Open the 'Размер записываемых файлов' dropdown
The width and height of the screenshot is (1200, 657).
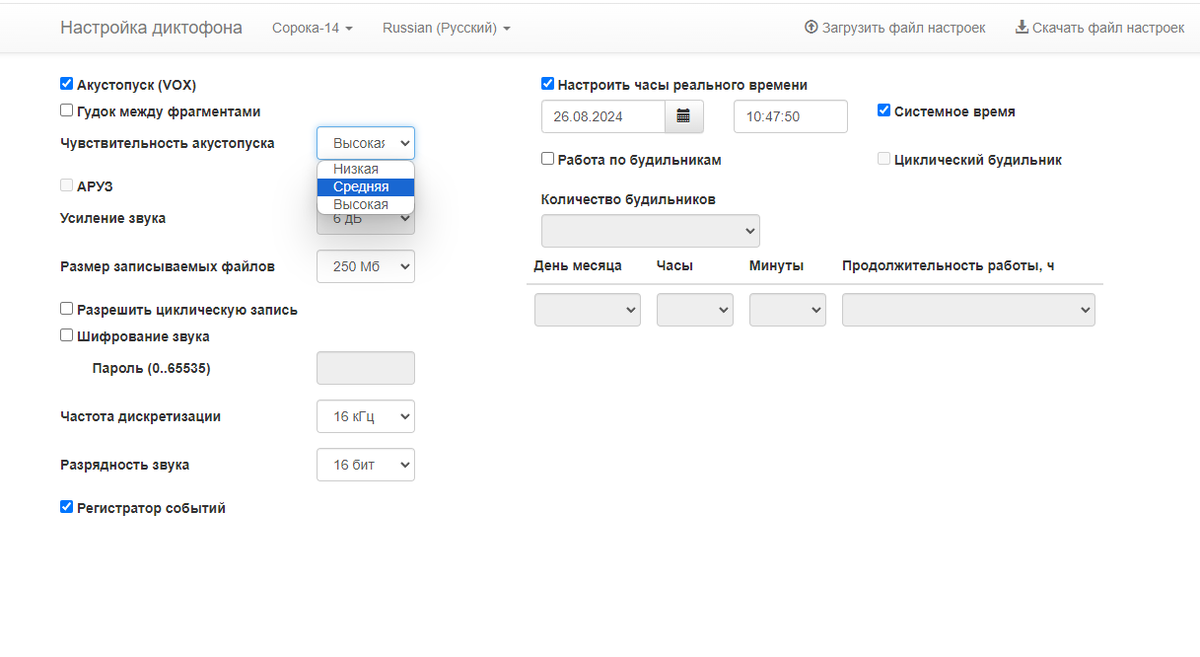[365, 266]
